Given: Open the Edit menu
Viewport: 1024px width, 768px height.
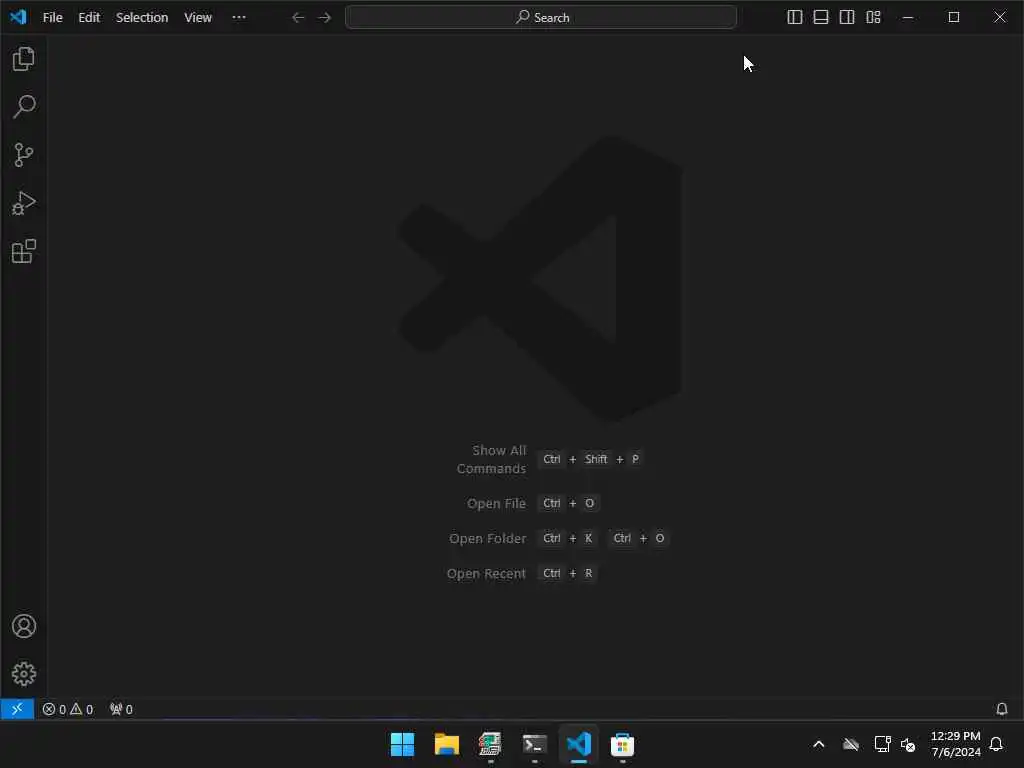Looking at the screenshot, I should click(x=89, y=18).
